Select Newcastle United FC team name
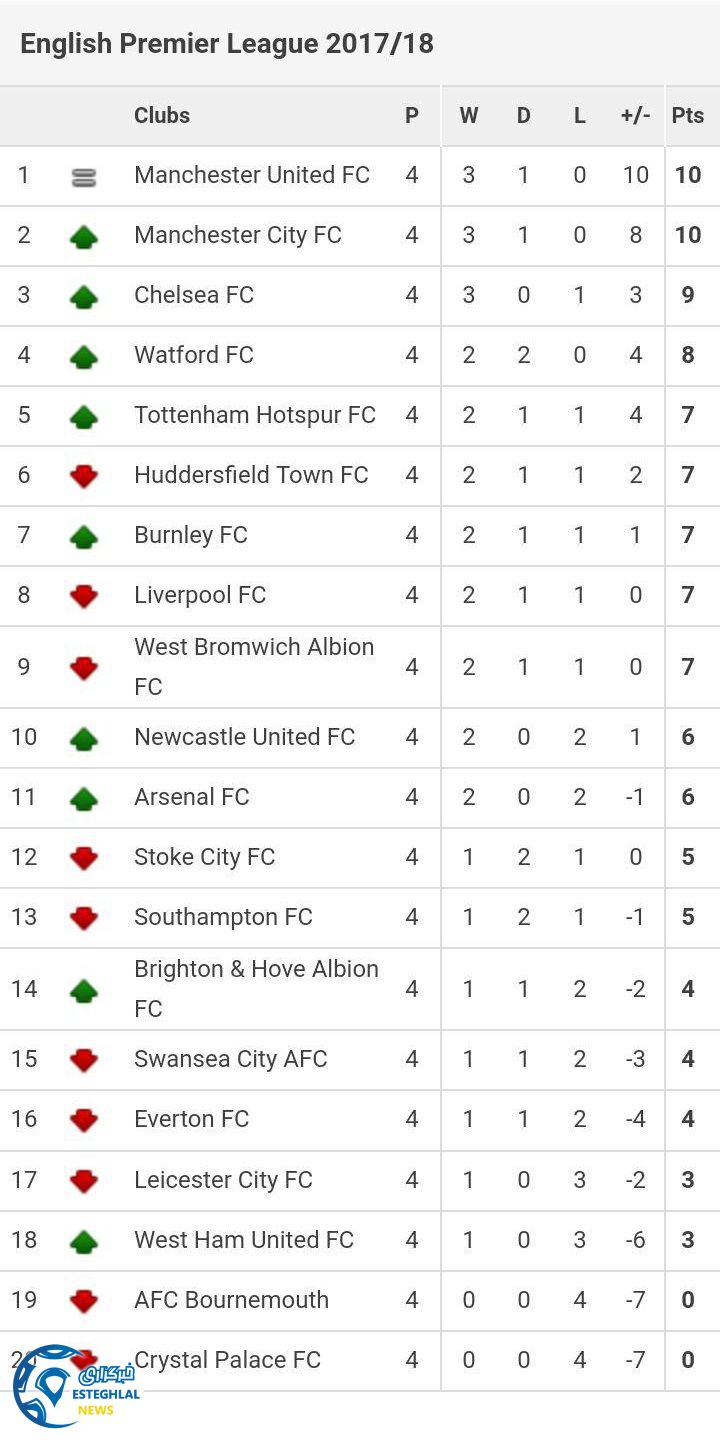Viewport: 720px width, 1450px height. point(245,737)
